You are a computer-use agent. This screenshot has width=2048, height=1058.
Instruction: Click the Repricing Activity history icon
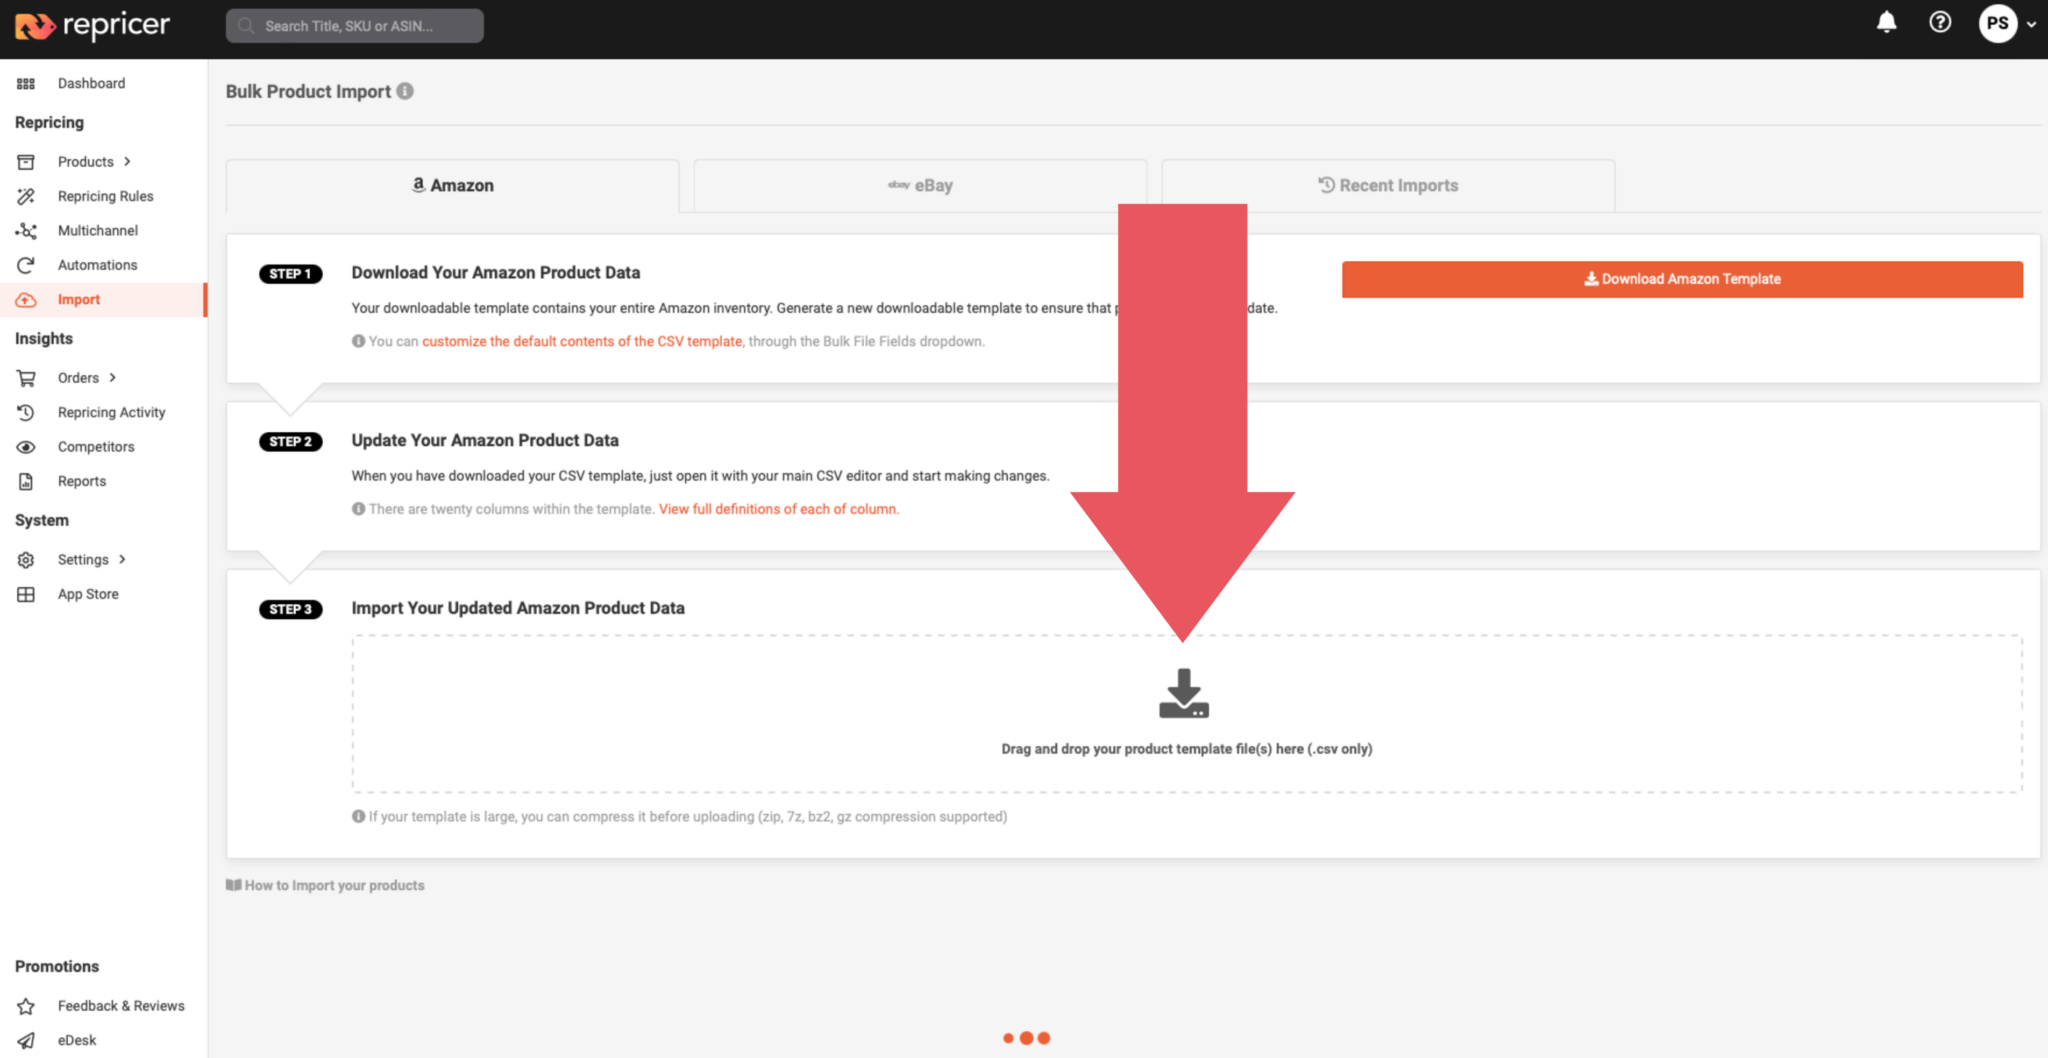click(x=26, y=413)
